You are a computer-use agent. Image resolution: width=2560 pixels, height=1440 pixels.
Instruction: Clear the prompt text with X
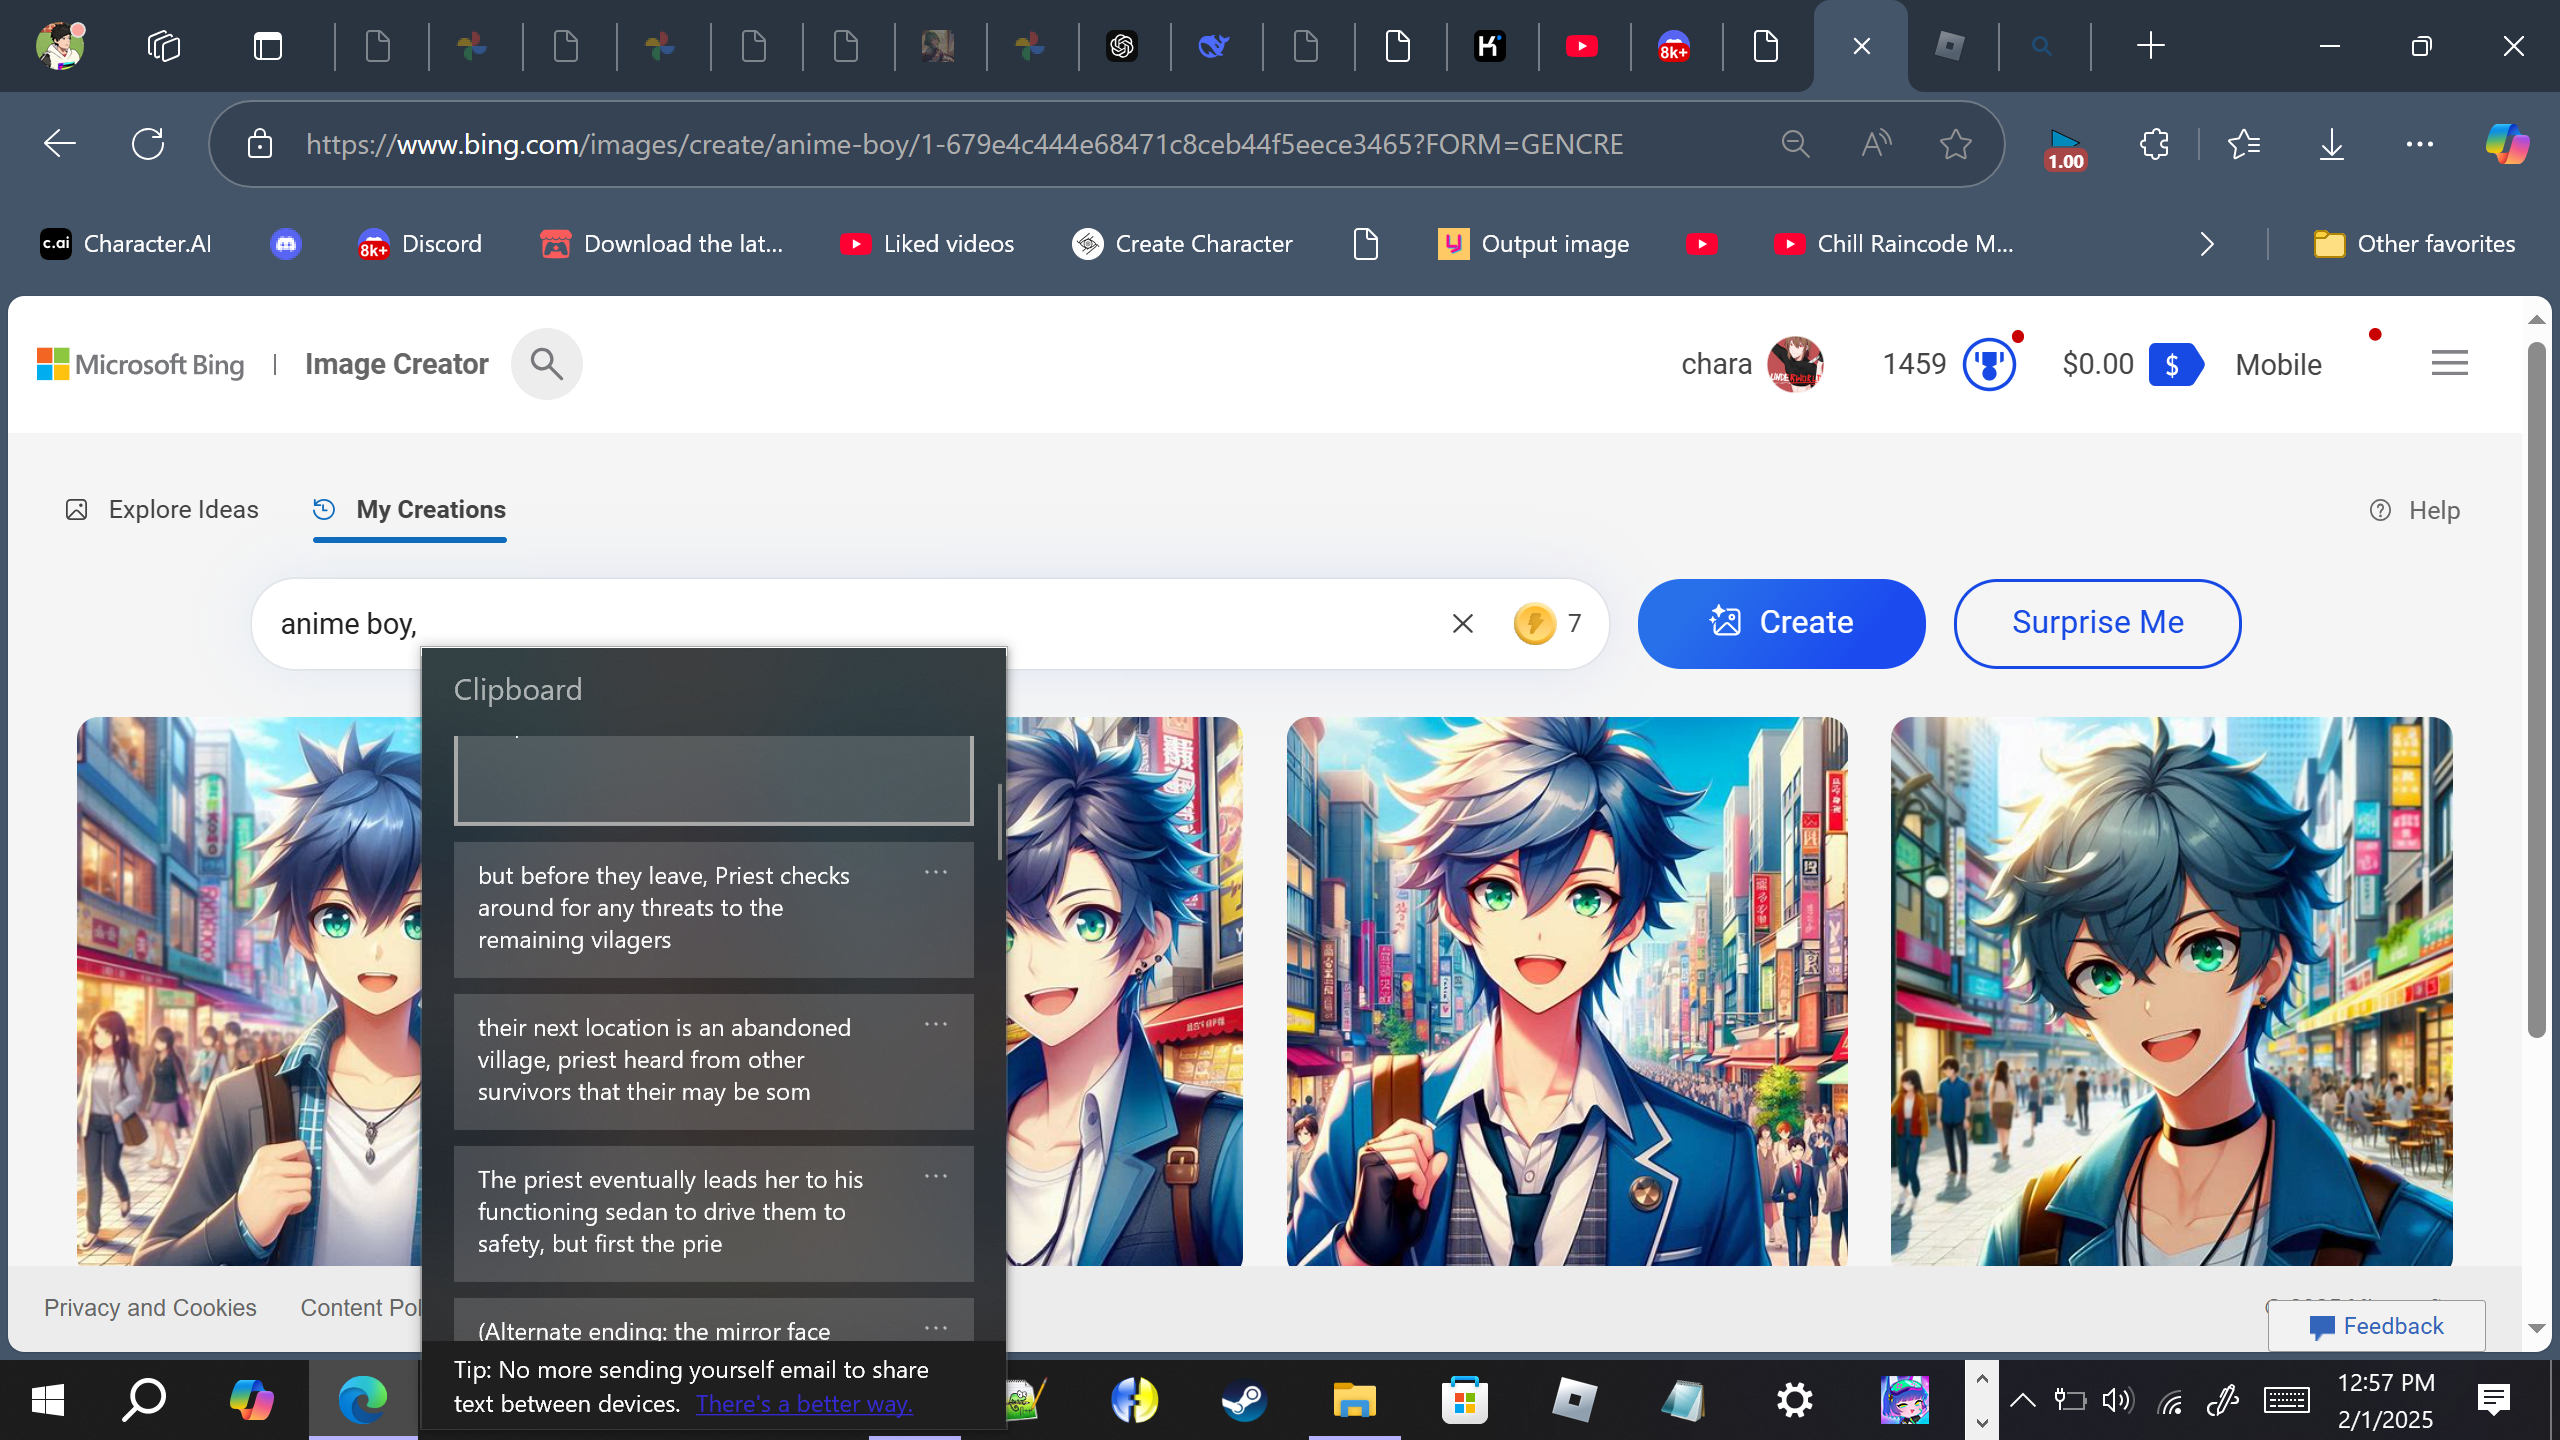1462,624
